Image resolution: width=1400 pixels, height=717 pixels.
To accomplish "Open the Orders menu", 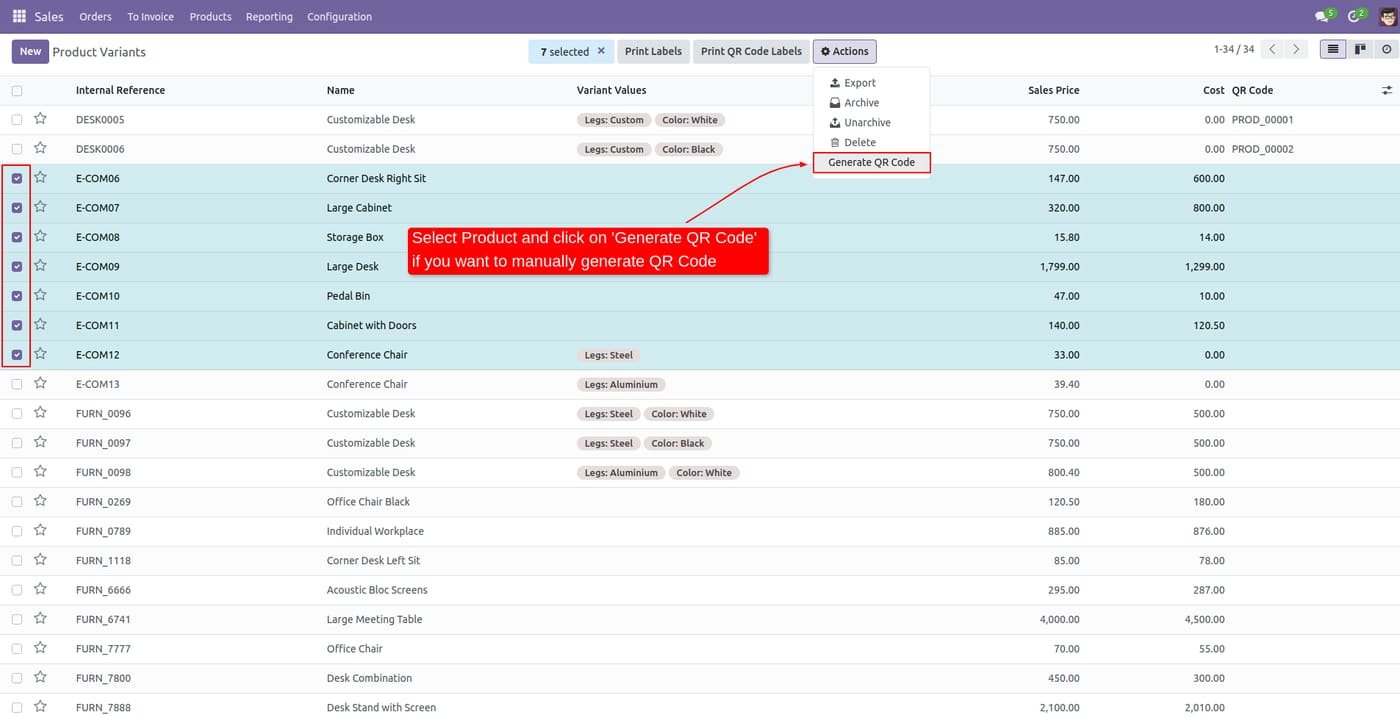I will click(96, 17).
